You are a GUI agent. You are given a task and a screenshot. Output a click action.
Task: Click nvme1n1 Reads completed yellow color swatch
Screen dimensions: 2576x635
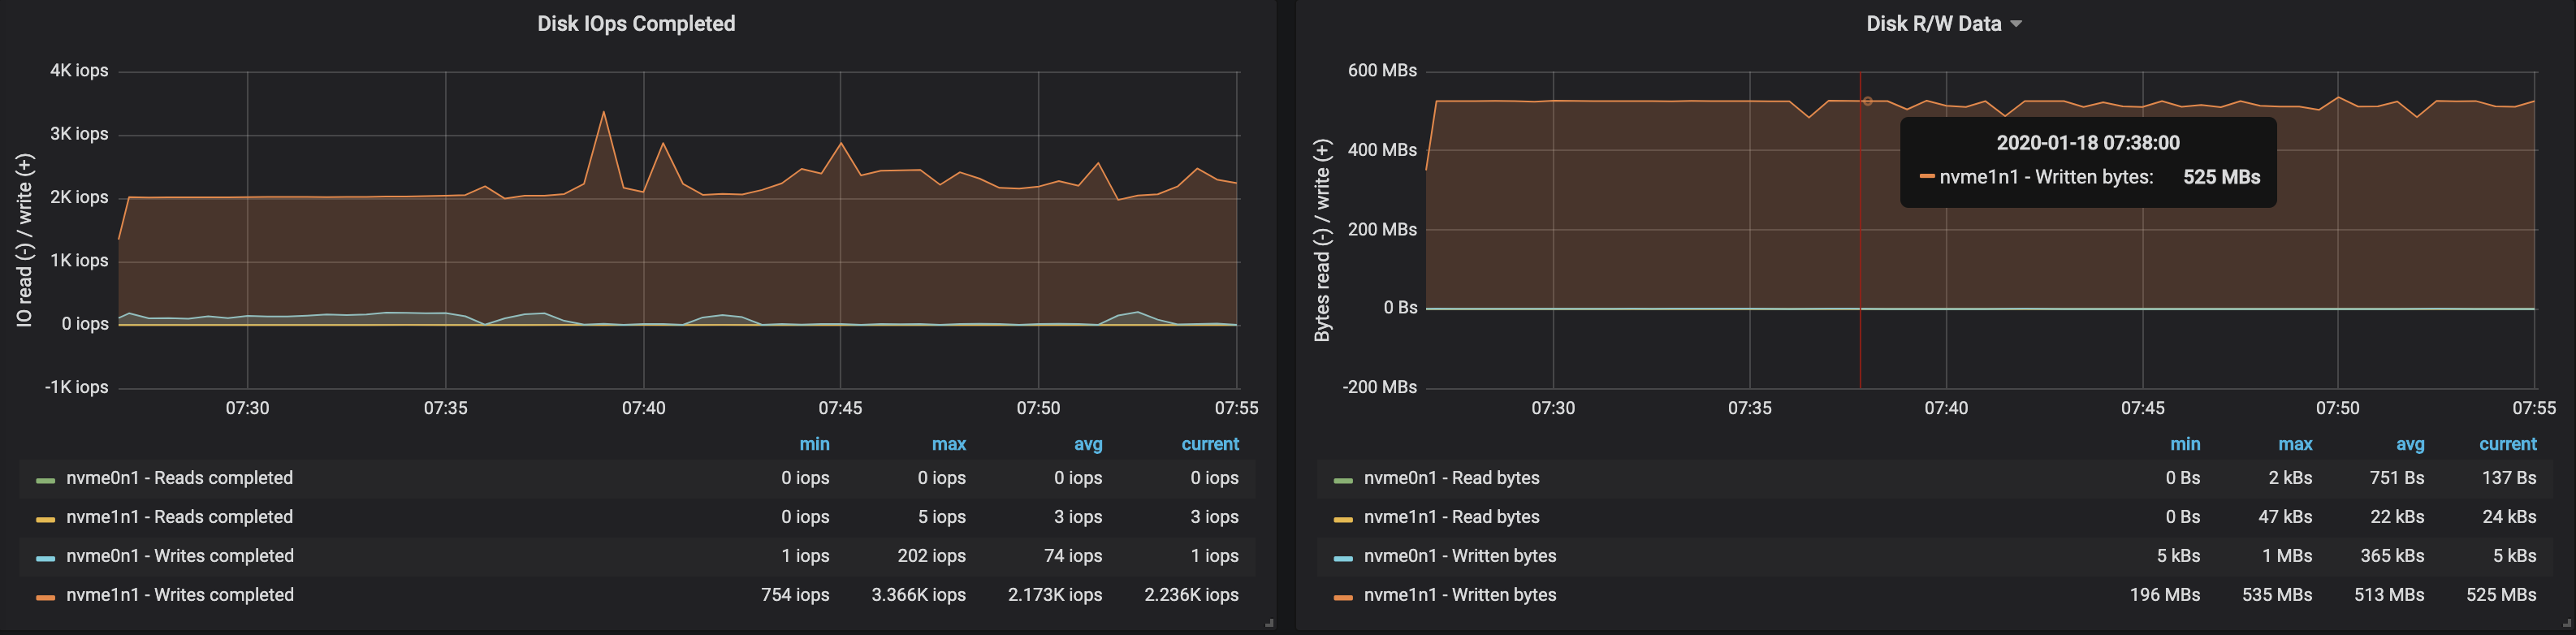click(x=45, y=519)
